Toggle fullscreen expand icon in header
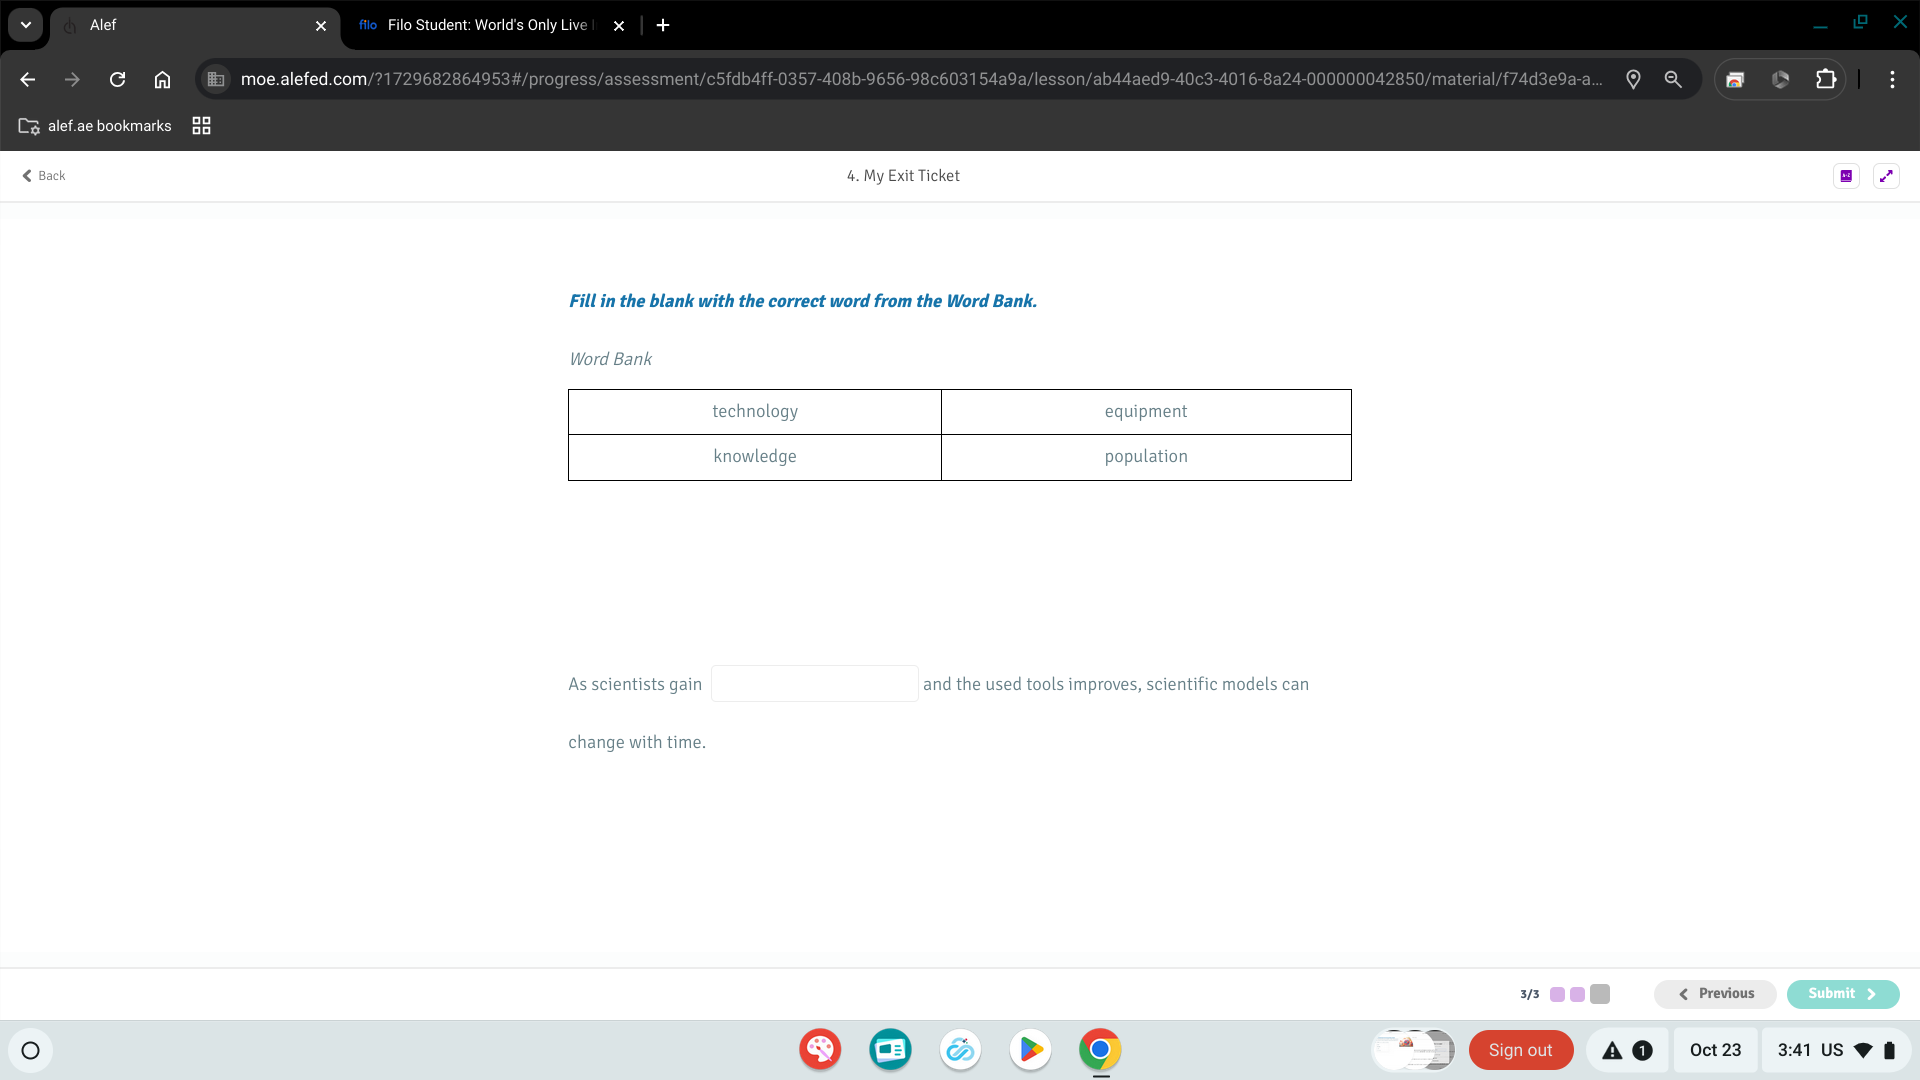The width and height of the screenshot is (1920, 1080). 1886,176
